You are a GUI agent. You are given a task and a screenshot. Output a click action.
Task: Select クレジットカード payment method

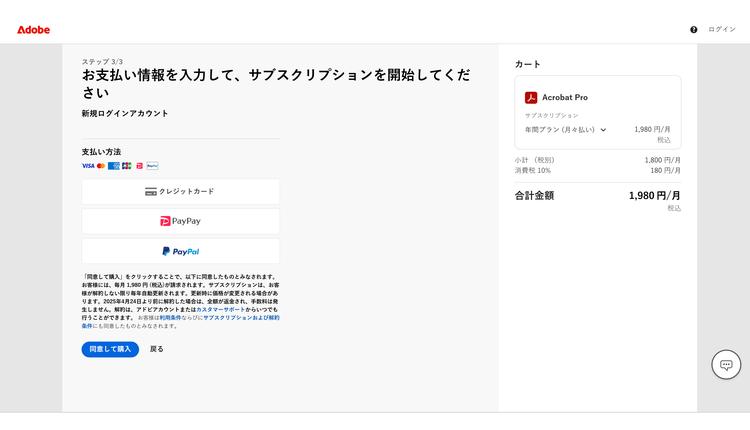tap(180, 191)
